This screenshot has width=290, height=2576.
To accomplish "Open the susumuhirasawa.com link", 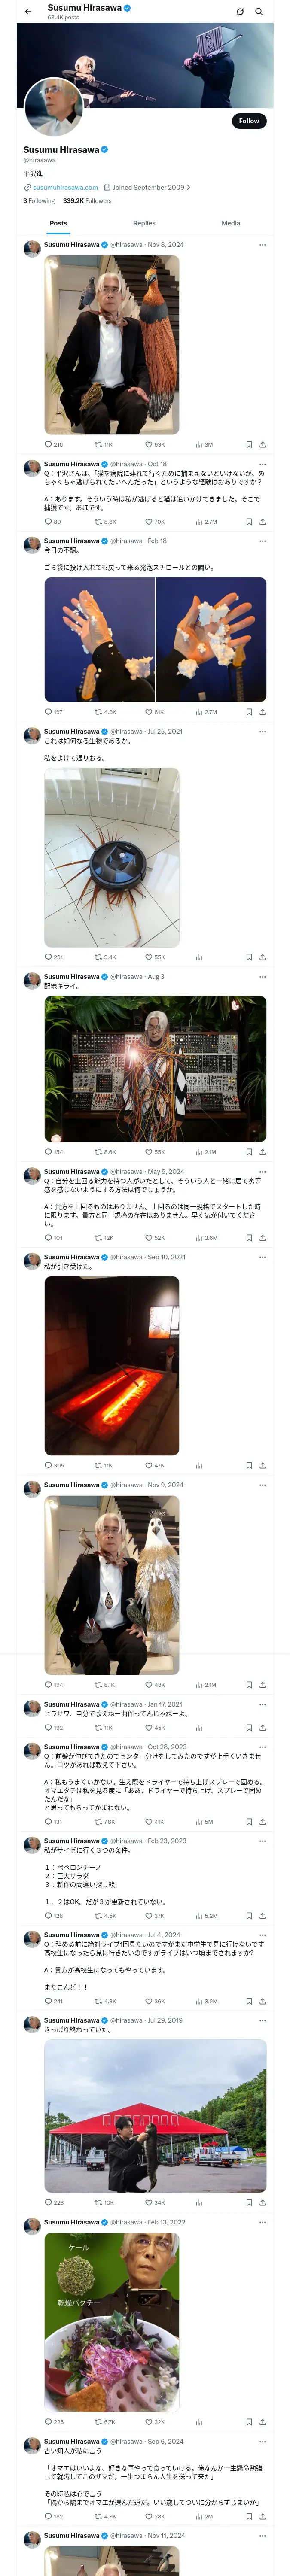I will pyautogui.click(x=65, y=187).
